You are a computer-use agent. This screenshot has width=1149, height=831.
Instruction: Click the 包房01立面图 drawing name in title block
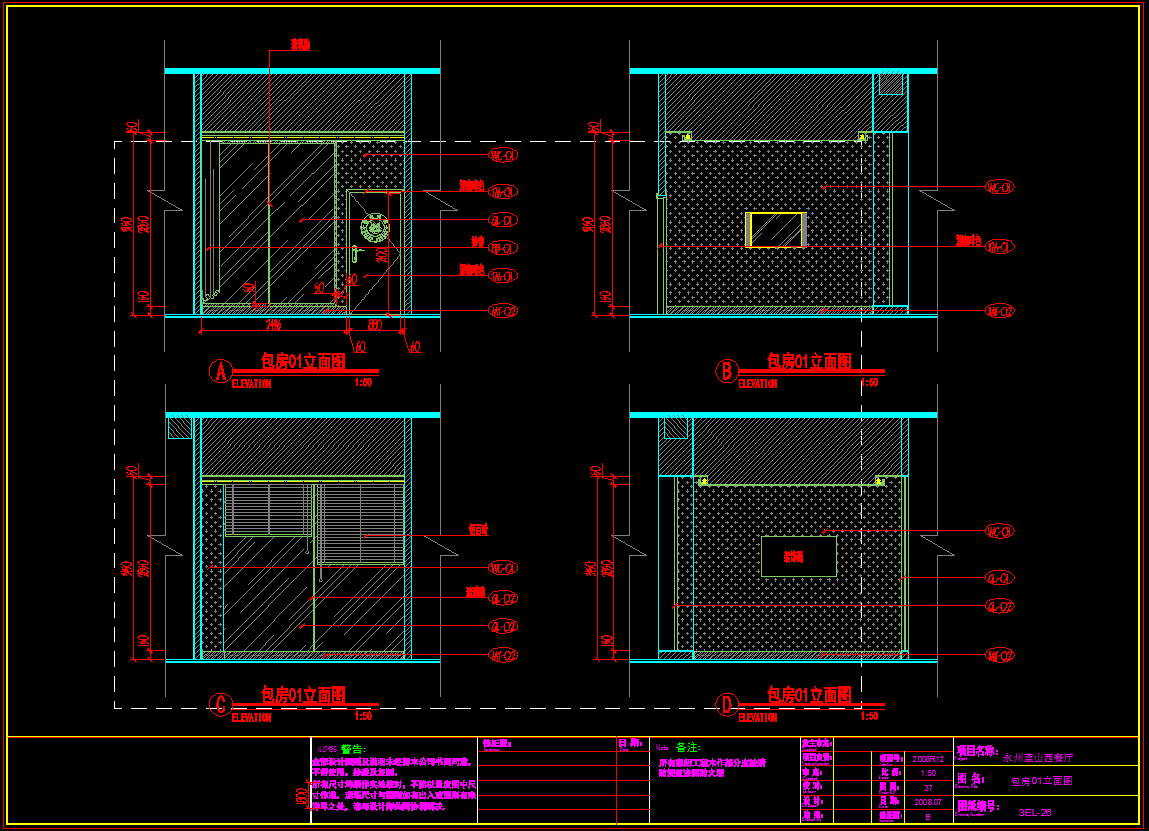[x=1041, y=781]
